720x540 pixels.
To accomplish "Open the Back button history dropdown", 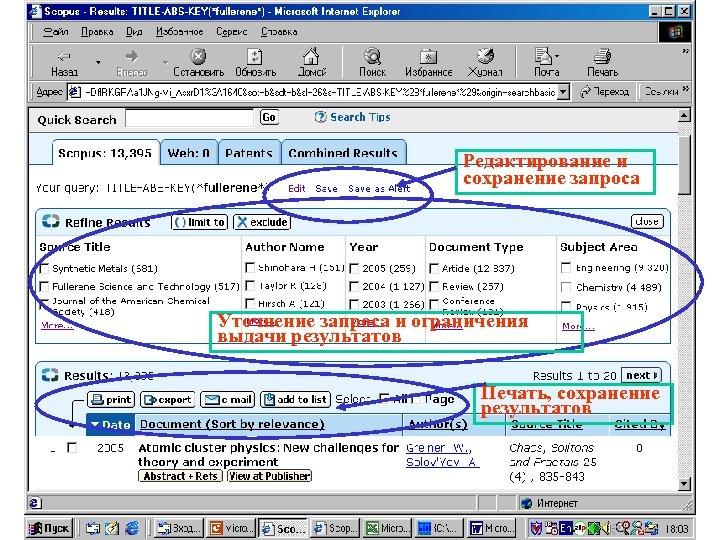I will [98, 62].
